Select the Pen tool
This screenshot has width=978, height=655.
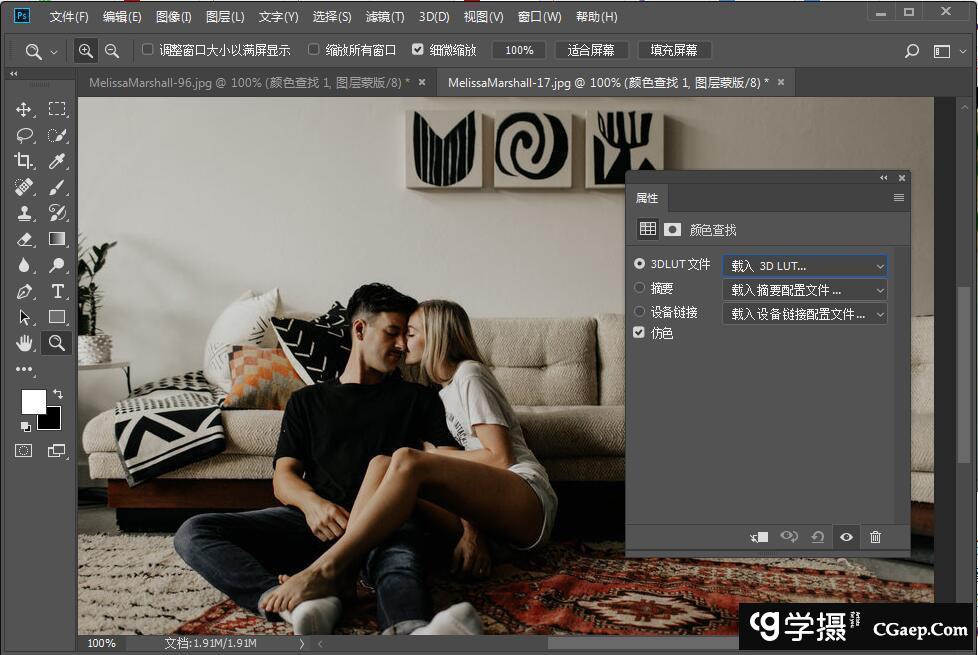tap(24, 291)
